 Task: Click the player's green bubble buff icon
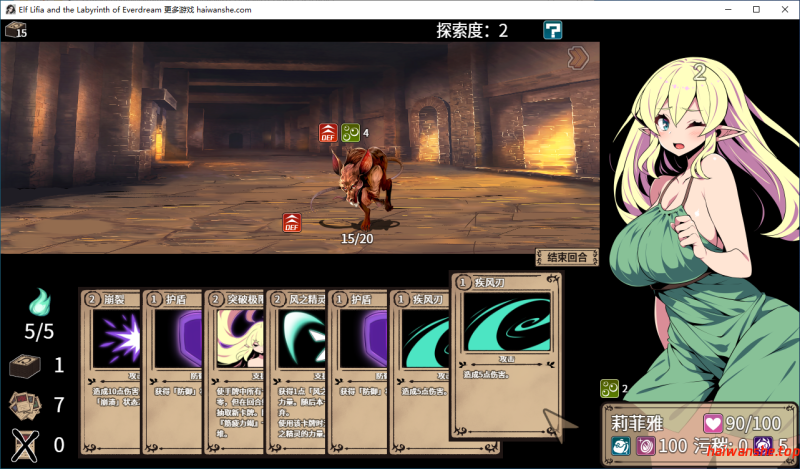609,389
